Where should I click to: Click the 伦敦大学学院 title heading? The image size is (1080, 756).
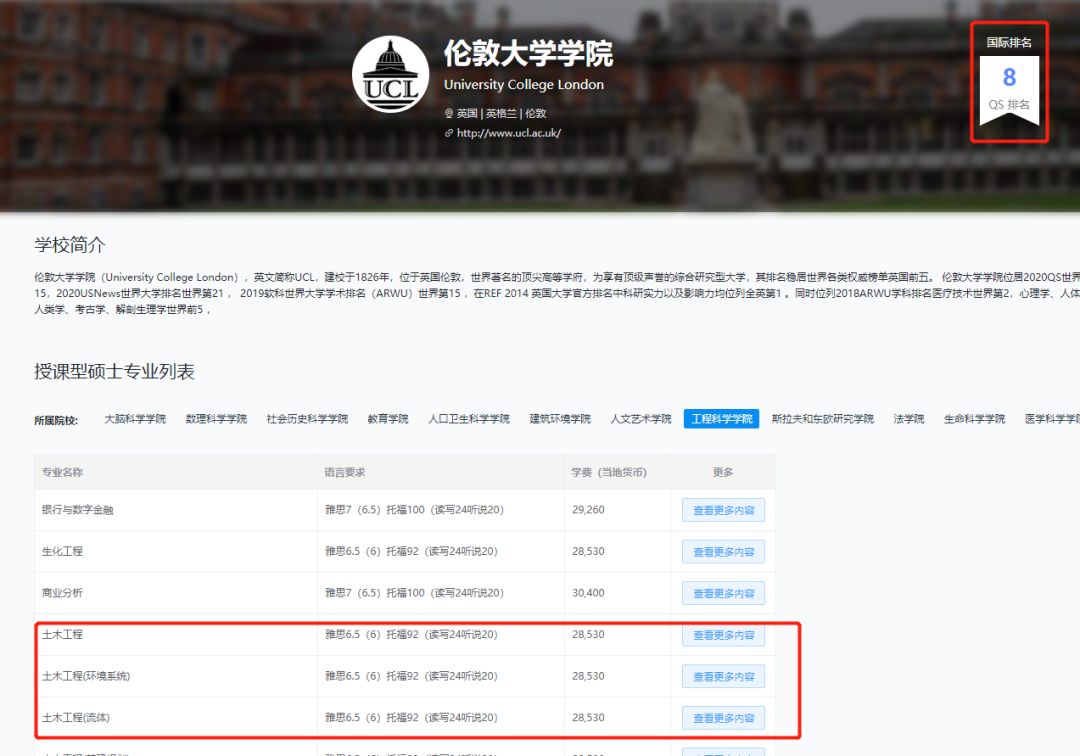click(x=528, y=53)
